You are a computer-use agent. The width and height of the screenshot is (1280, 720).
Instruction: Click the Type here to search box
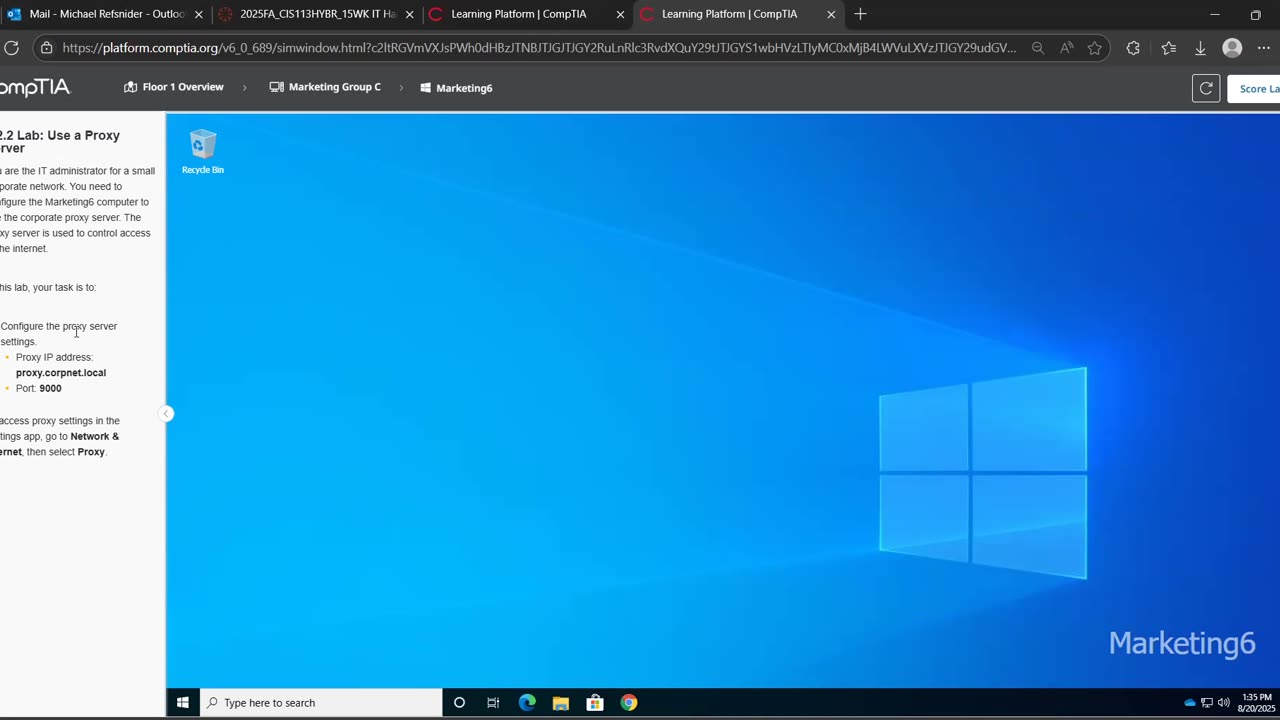click(321, 703)
